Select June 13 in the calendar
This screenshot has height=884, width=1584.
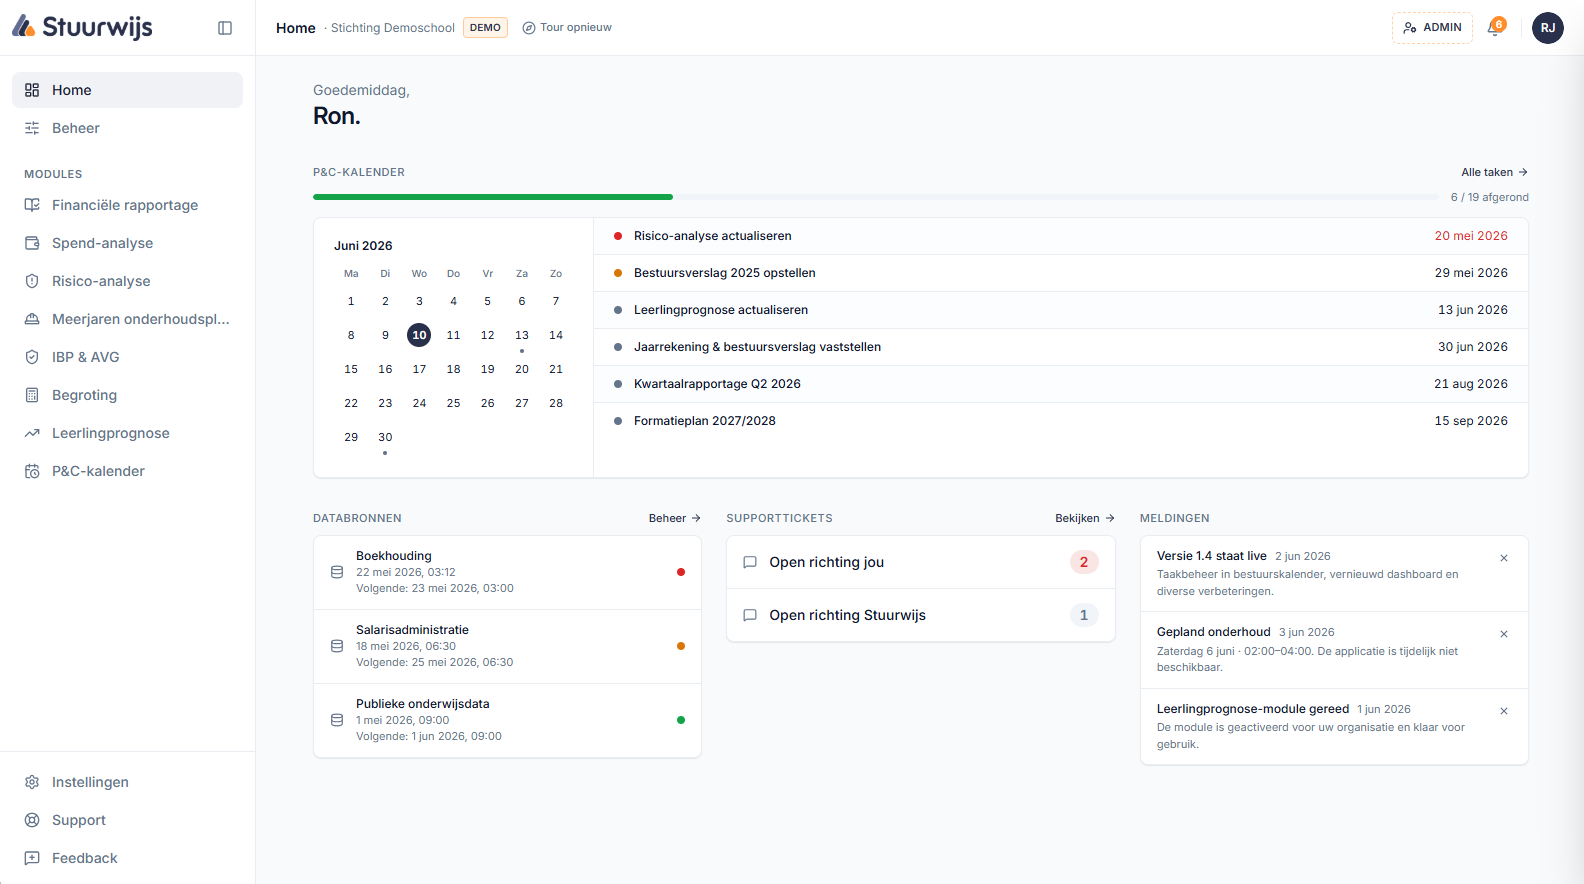point(522,335)
